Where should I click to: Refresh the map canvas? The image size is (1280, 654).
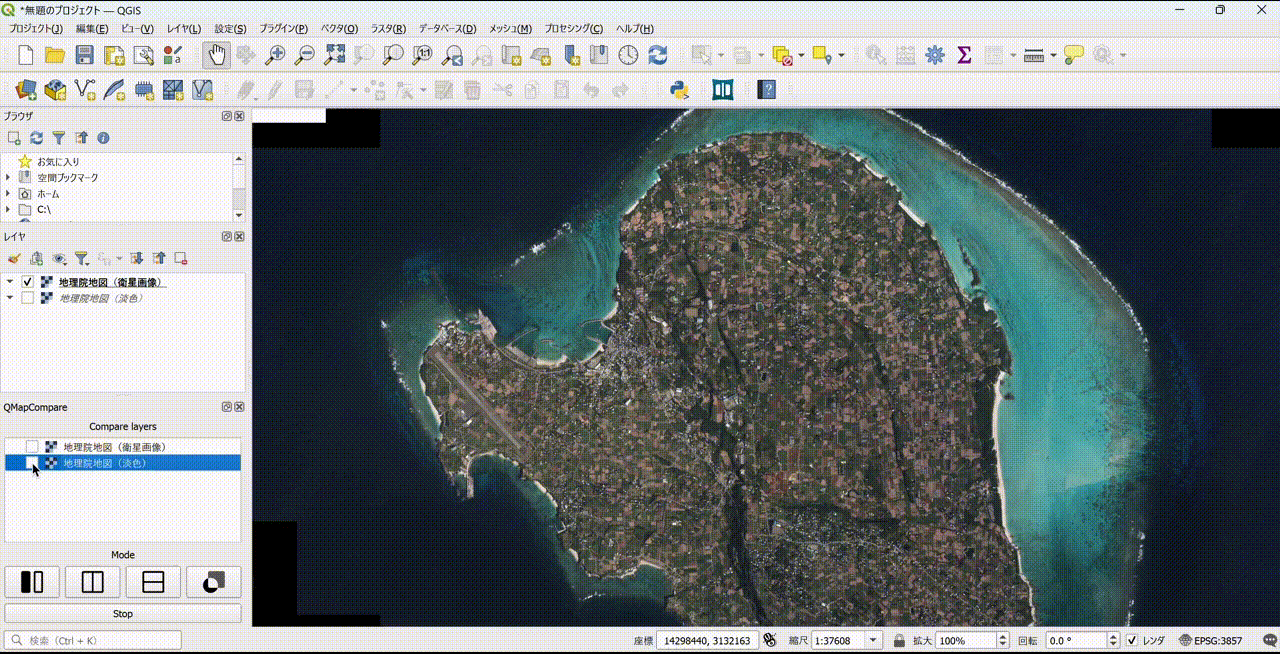658,55
